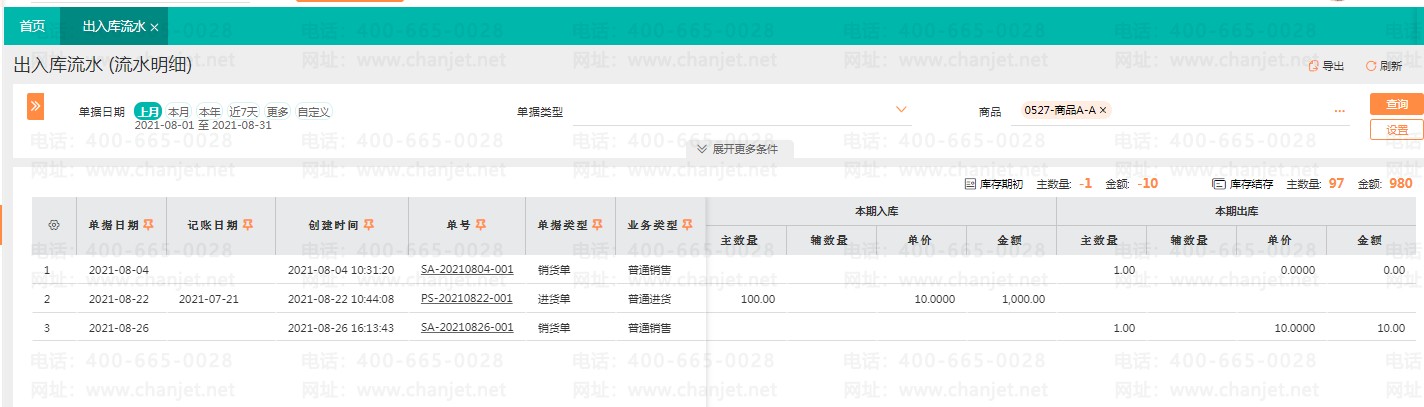Select the 本月 date range option
The width and height of the screenshot is (1424, 407).
pyautogui.click(x=178, y=112)
